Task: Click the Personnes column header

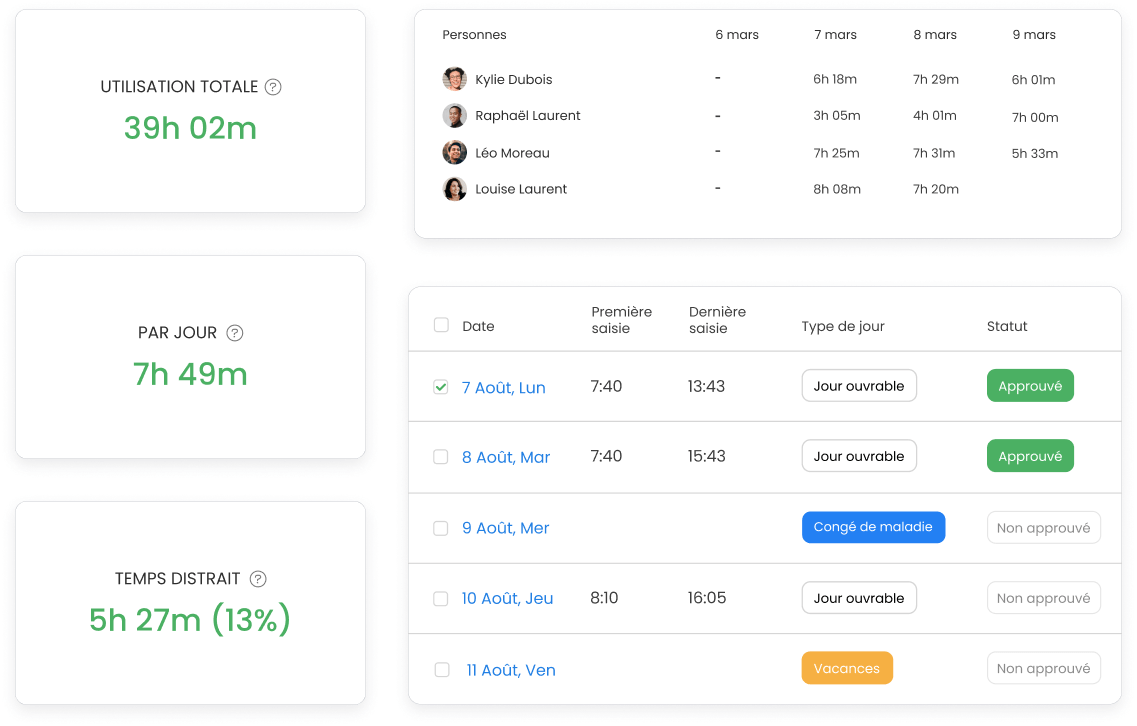Action: pyautogui.click(x=474, y=35)
